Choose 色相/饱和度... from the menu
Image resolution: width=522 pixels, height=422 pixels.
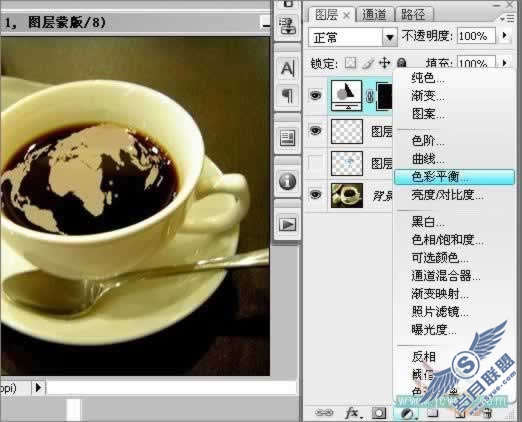click(447, 240)
